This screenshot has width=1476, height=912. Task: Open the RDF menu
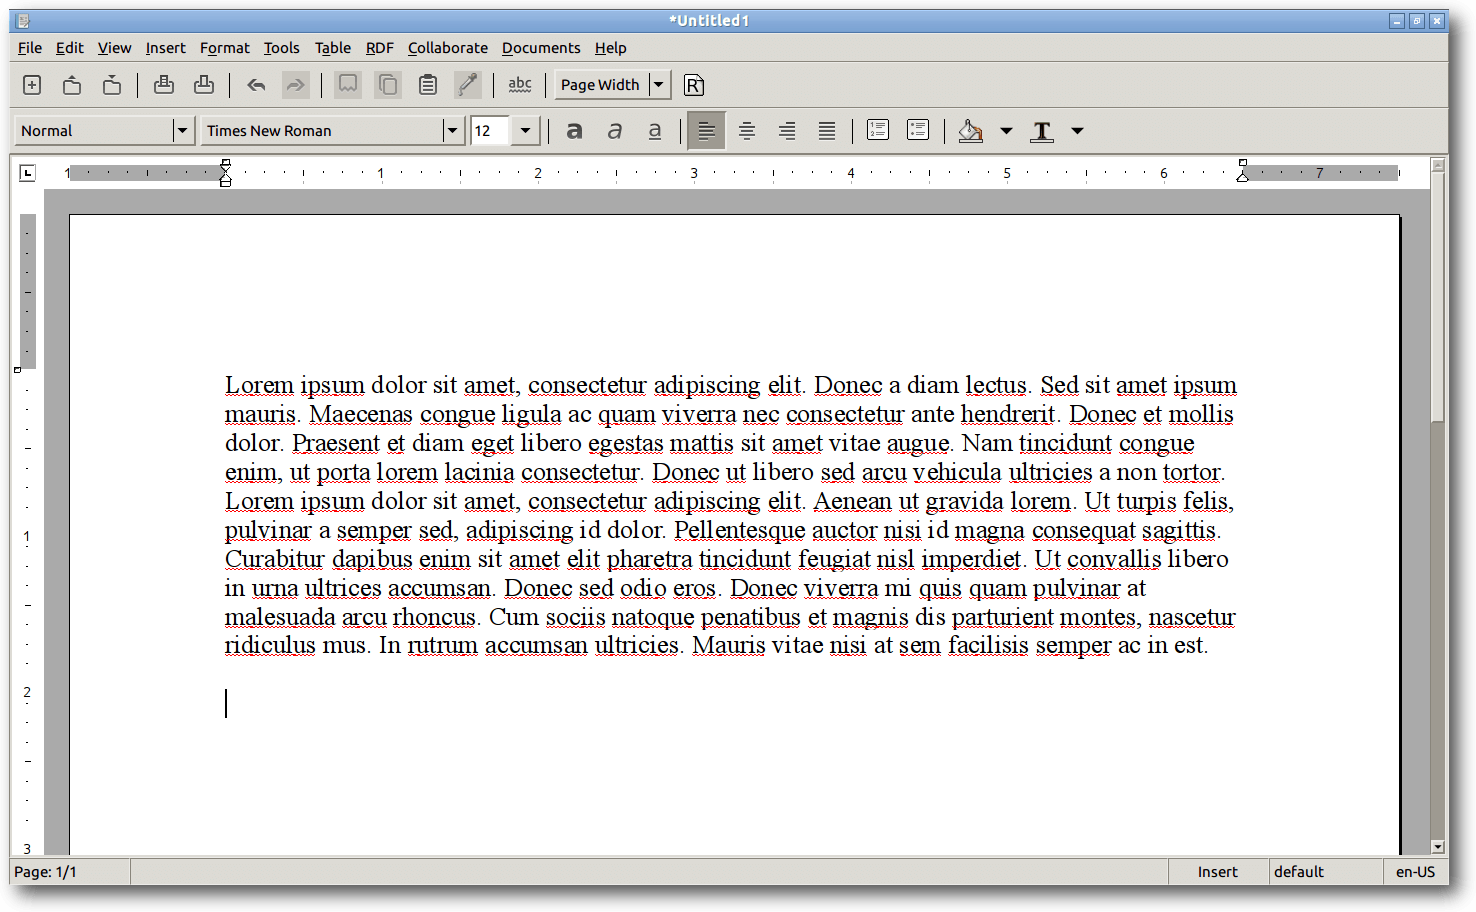point(379,48)
